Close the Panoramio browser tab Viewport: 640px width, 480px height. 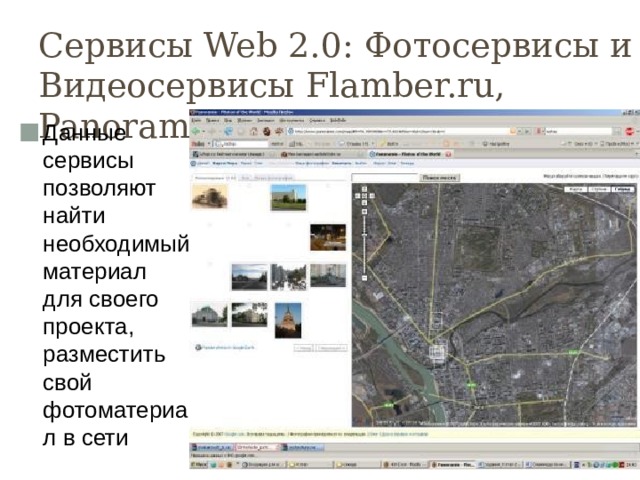[448, 154]
